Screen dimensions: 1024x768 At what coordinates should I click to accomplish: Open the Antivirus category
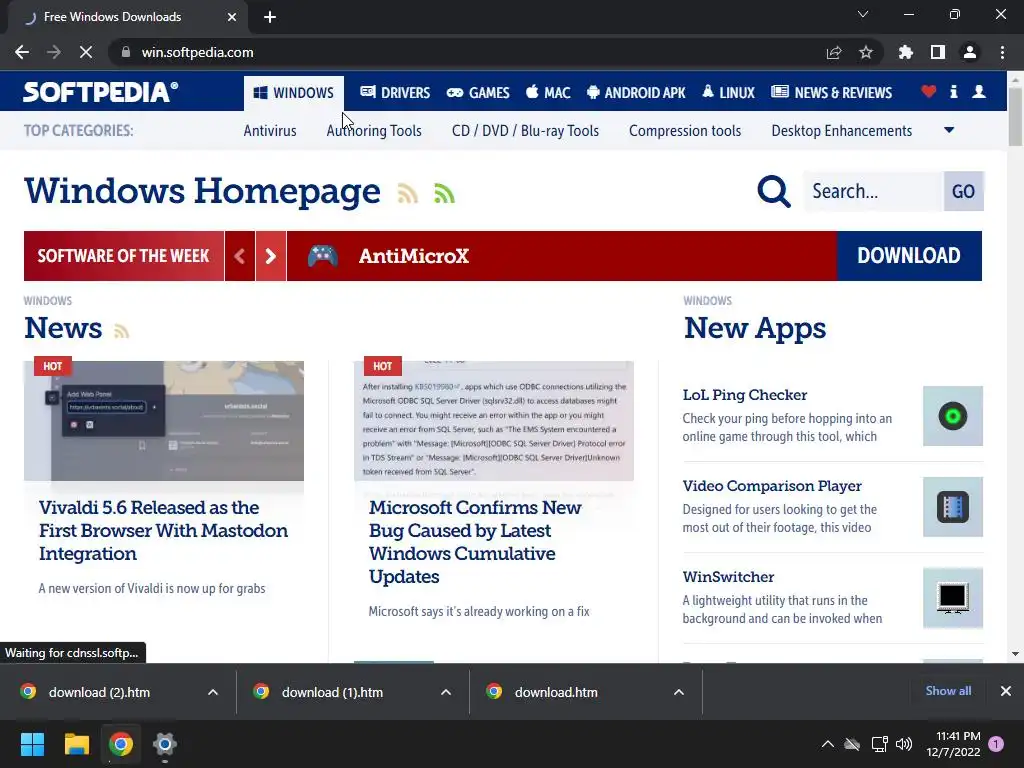[270, 131]
